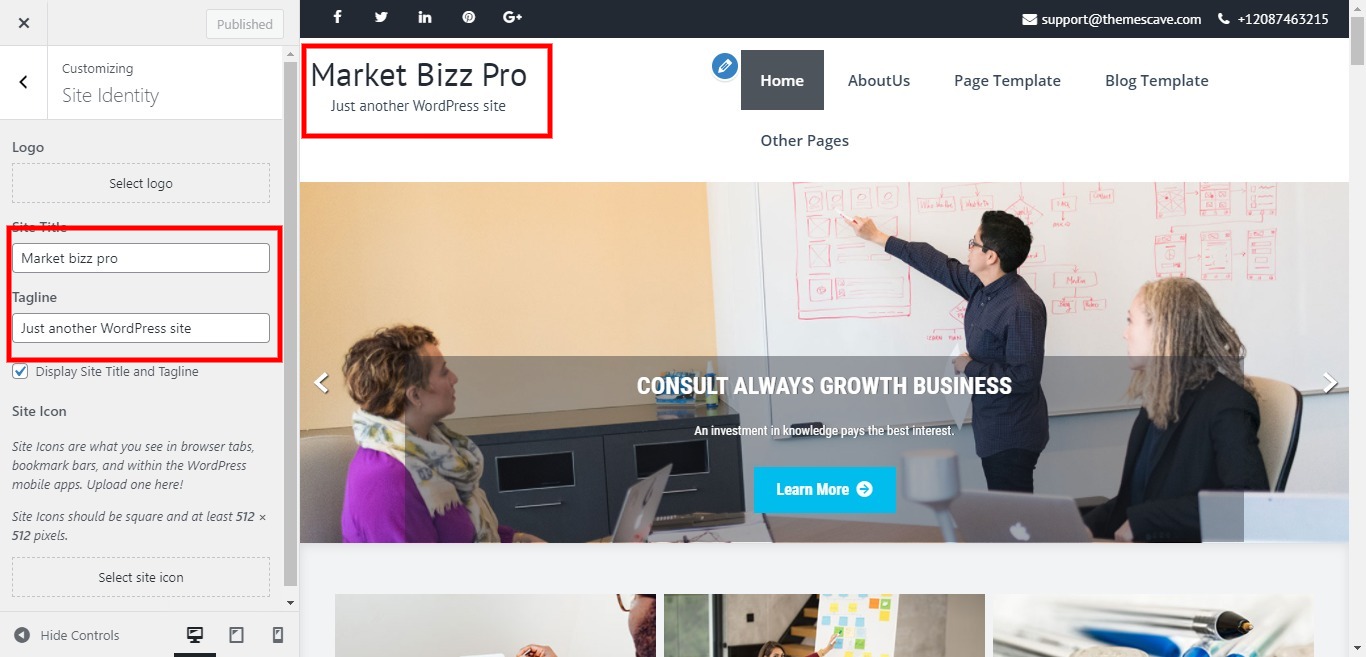Click the Facebook icon in top bar
This screenshot has width=1366, height=657.
(x=338, y=18)
